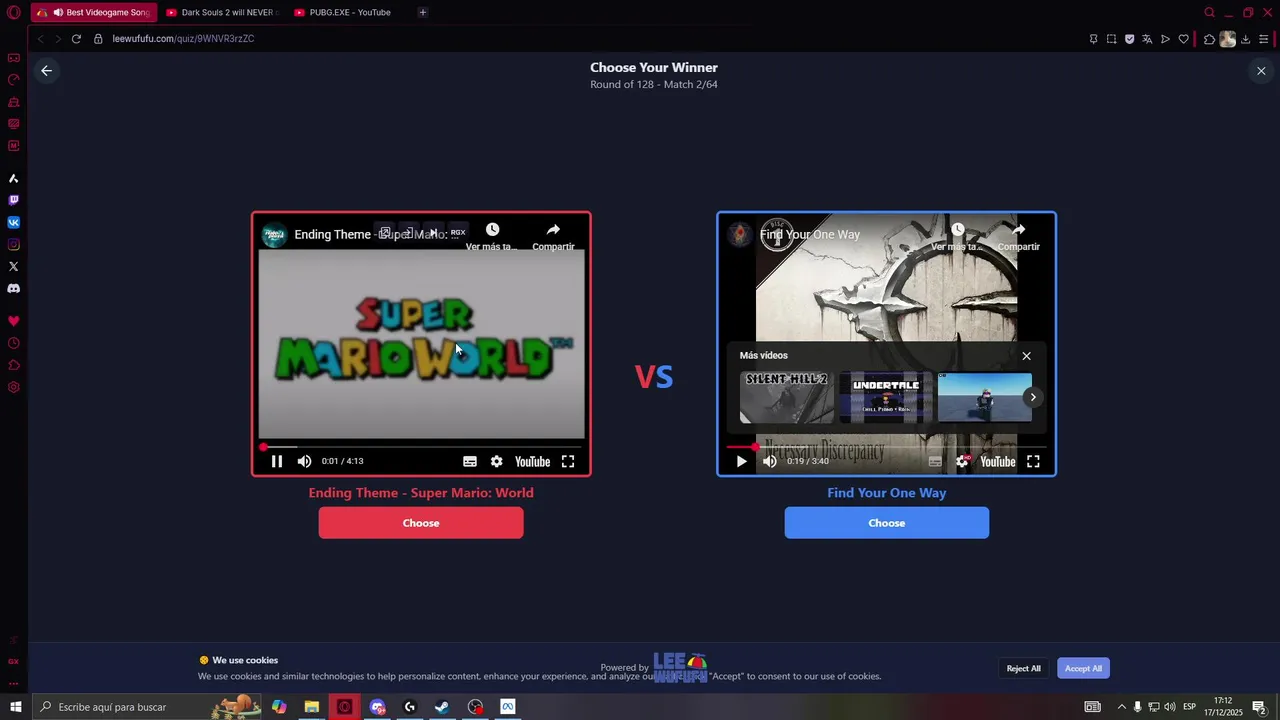Enter fullscreen on Find Your One Way video

tap(1033, 461)
